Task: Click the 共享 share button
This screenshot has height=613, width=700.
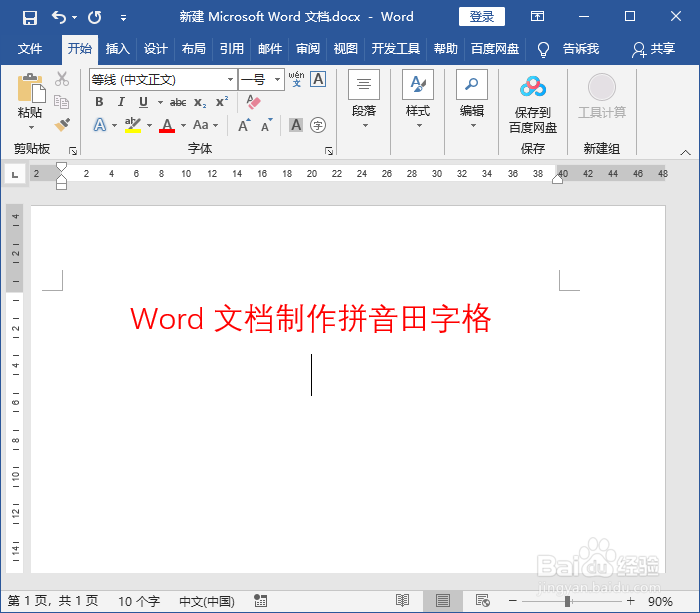Action: point(654,49)
